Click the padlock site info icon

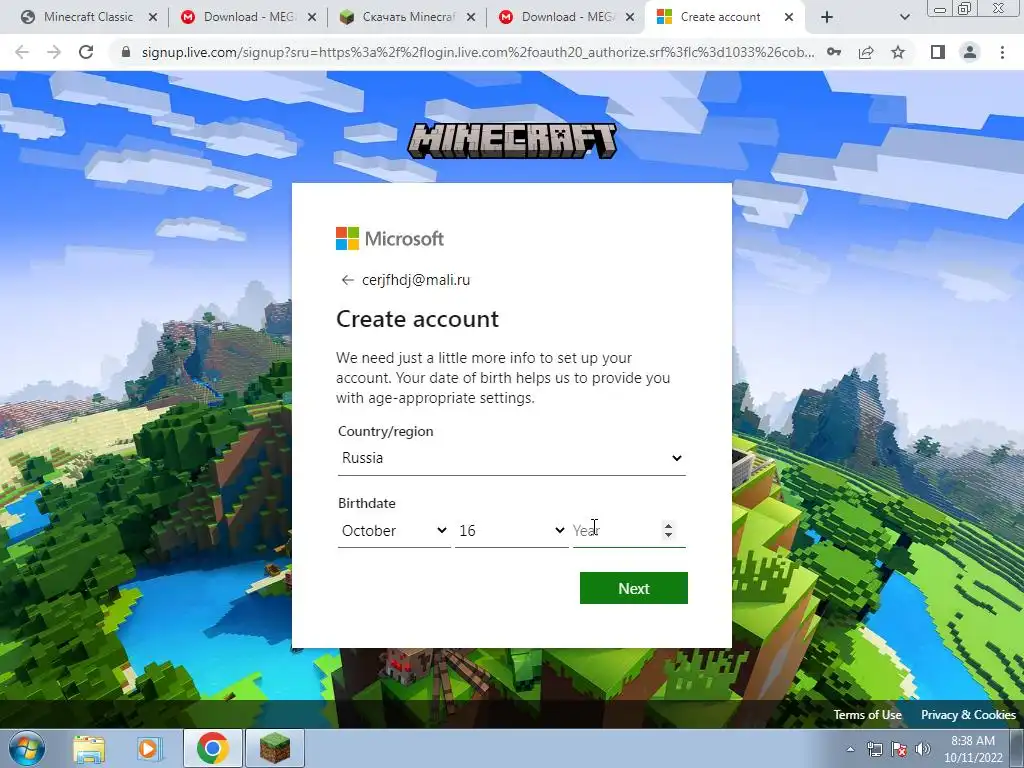126,52
